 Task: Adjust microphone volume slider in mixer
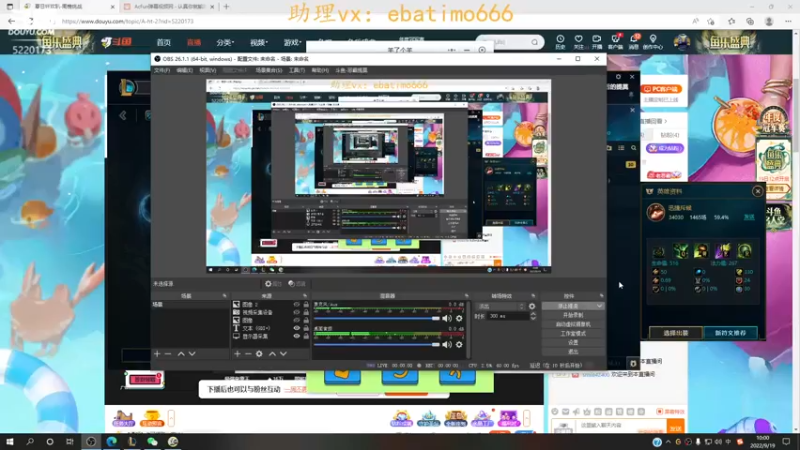(377, 318)
